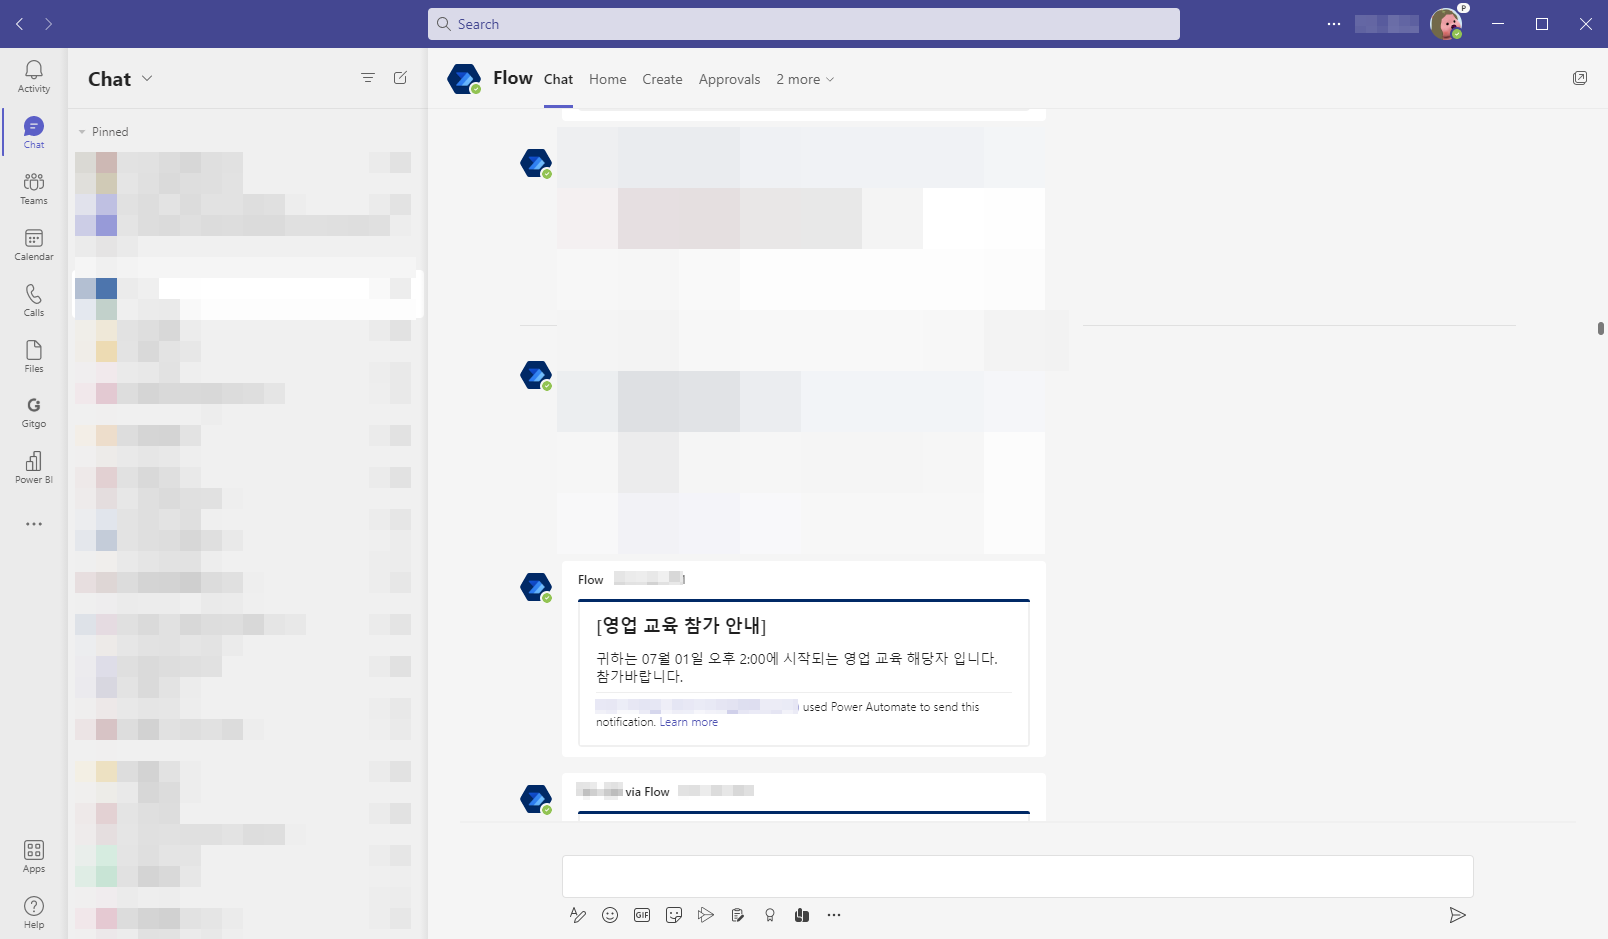The height and width of the screenshot is (939, 1608).
Task: Open the Create tab
Action: click(662, 79)
